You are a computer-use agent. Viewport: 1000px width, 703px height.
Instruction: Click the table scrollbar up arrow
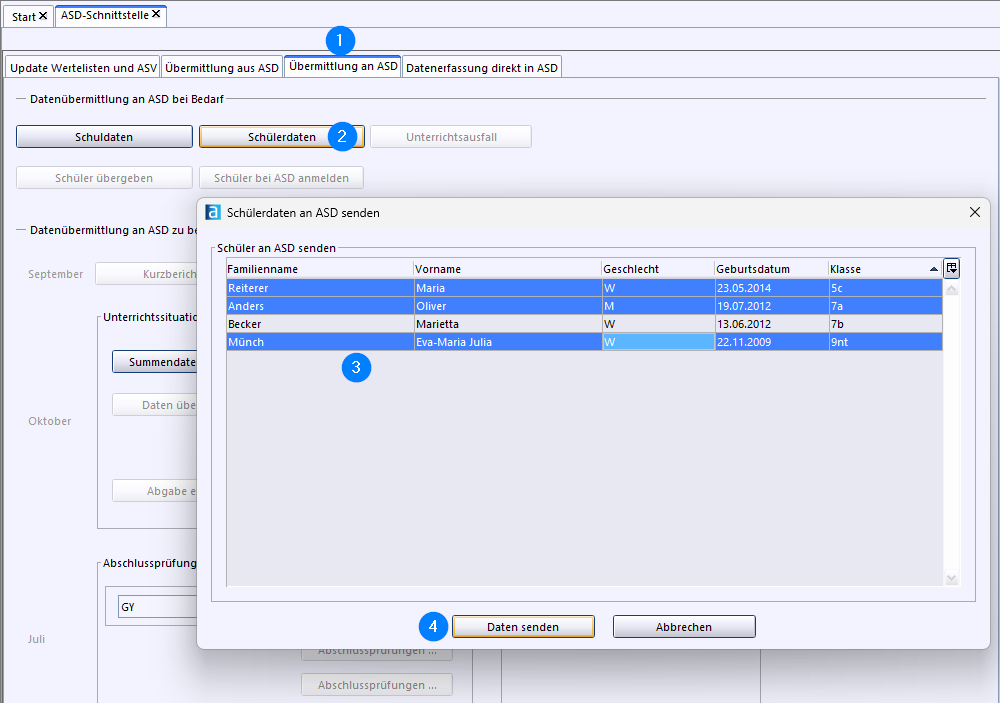[x=952, y=289]
